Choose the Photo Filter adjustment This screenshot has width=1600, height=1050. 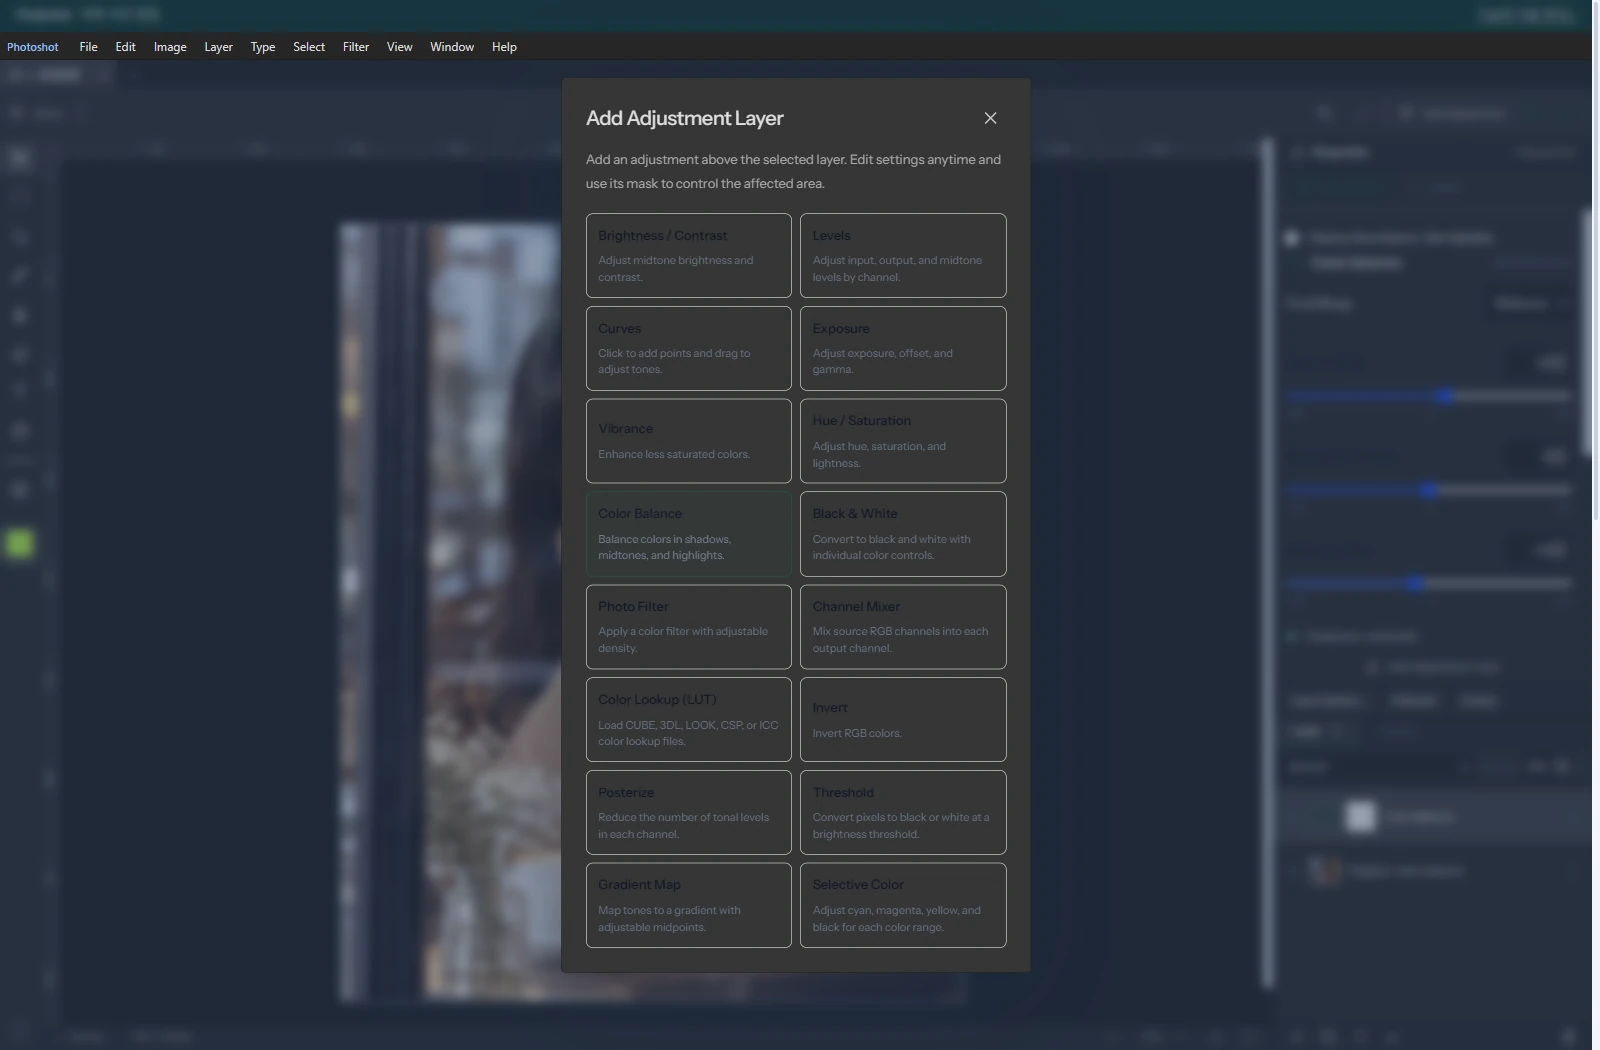click(688, 627)
